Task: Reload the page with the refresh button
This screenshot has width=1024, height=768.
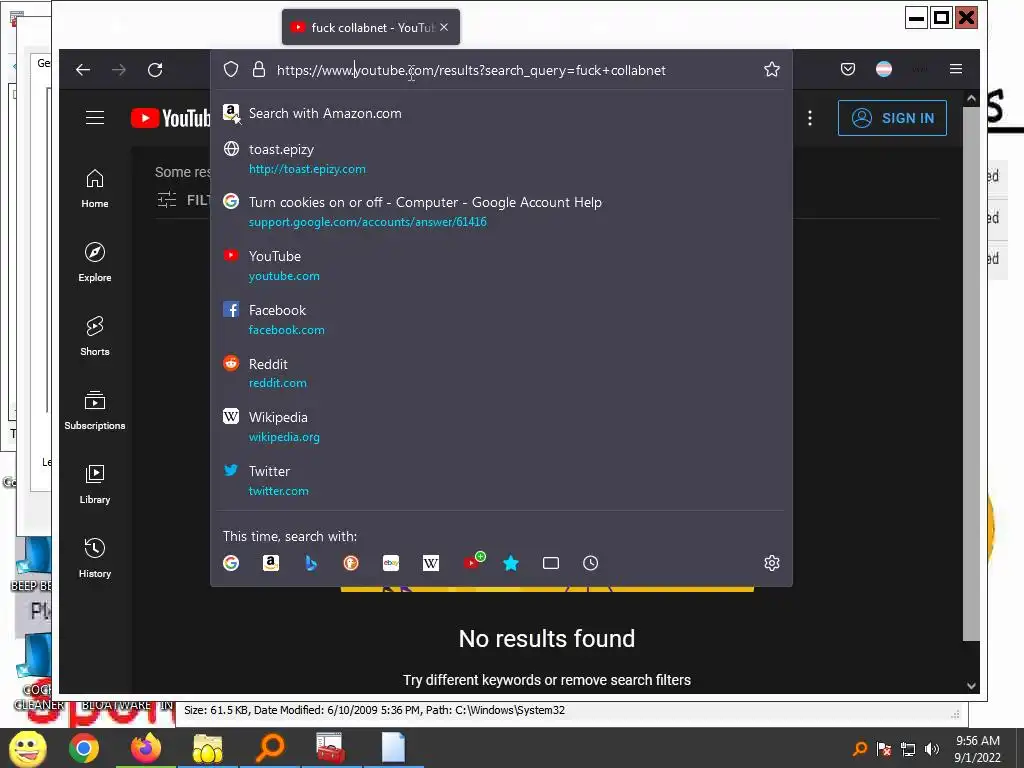Action: coord(155,70)
